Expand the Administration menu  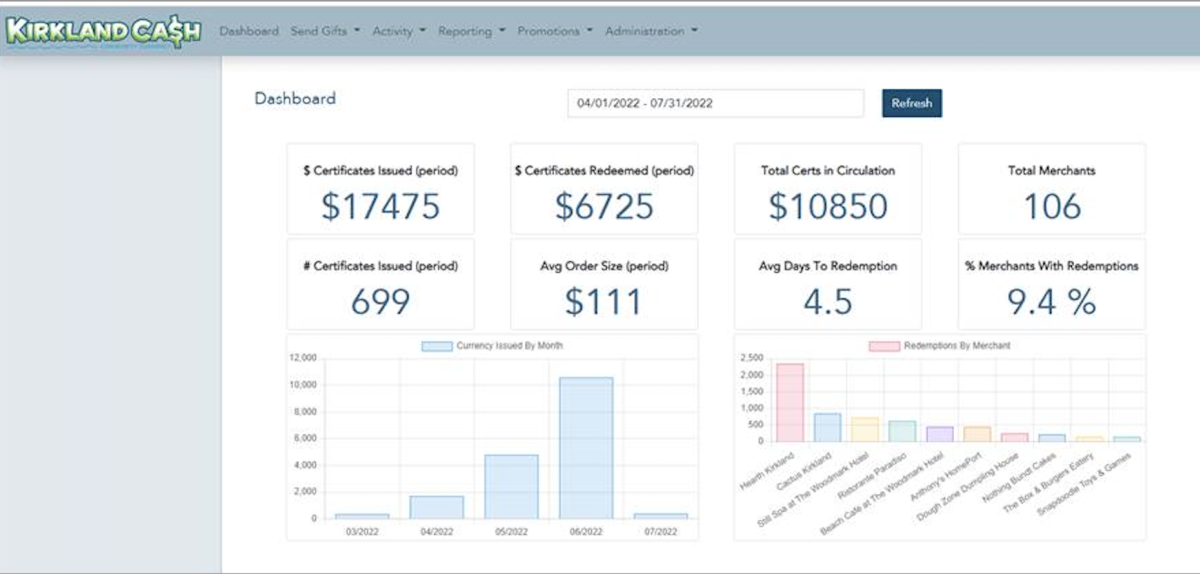click(x=651, y=31)
